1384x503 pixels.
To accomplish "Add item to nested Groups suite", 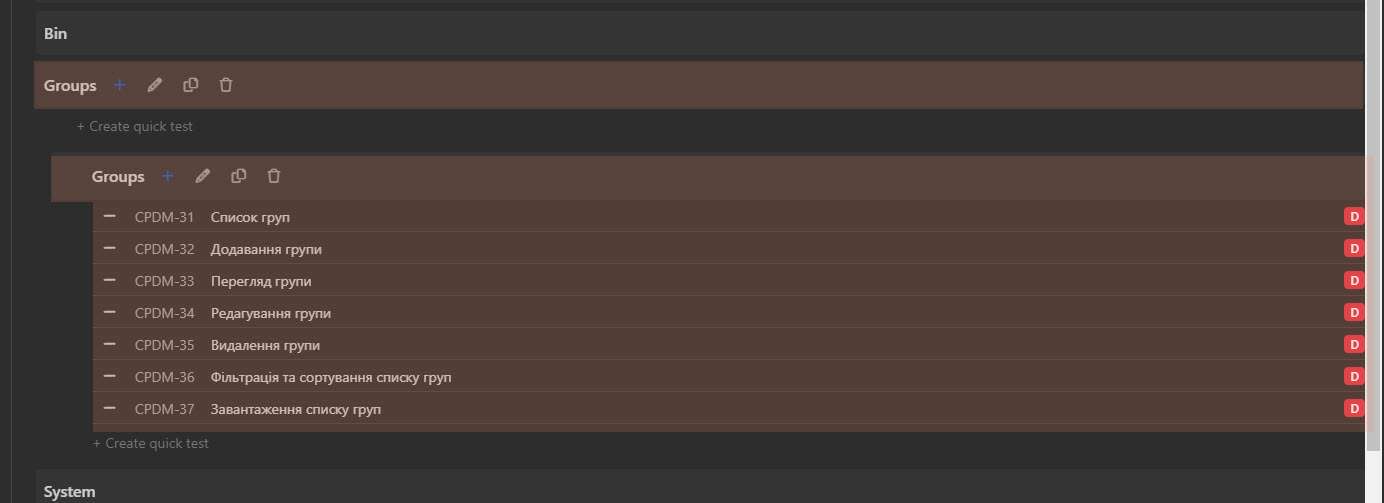I will click(x=168, y=176).
